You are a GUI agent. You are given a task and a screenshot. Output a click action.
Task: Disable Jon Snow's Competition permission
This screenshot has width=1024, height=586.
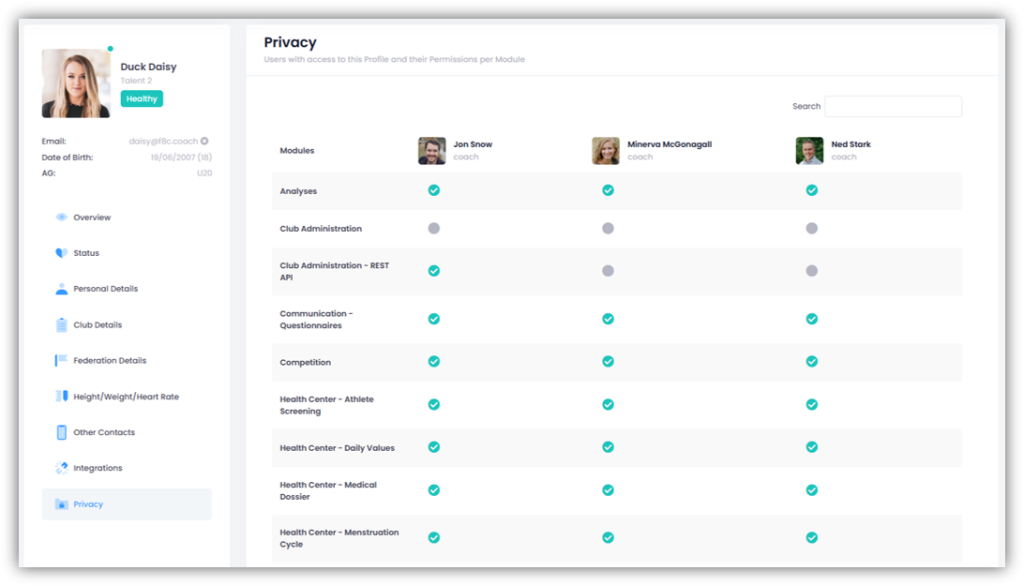434,362
